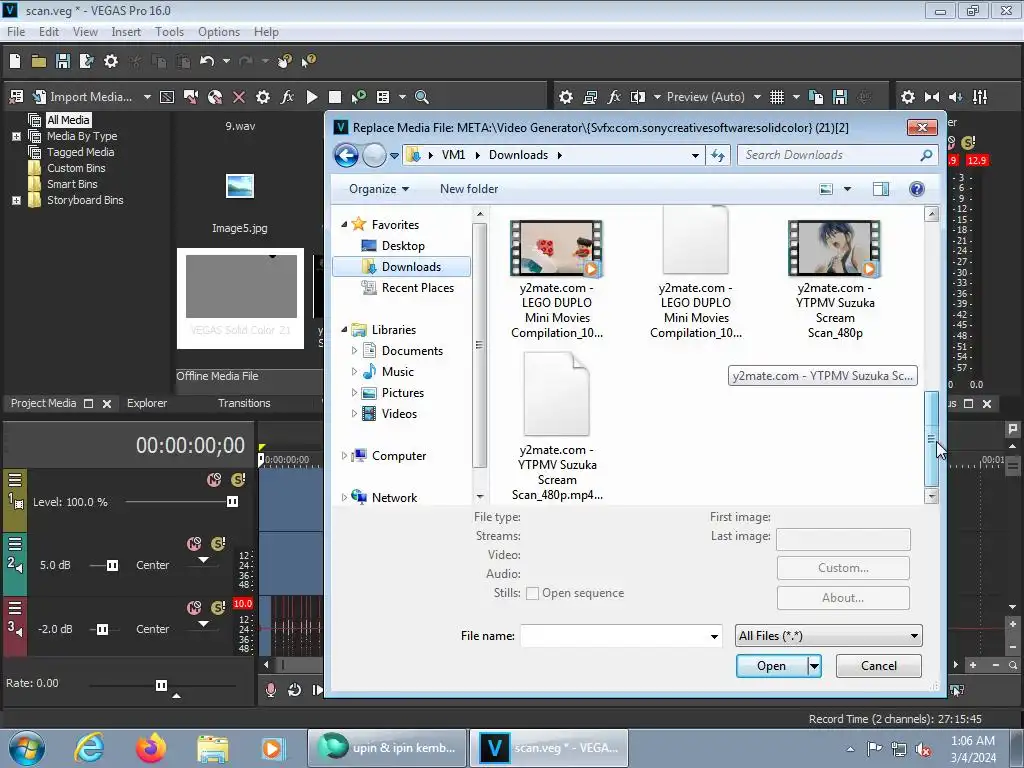
Task: Click the dialog Help question icon
Action: (x=916, y=189)
